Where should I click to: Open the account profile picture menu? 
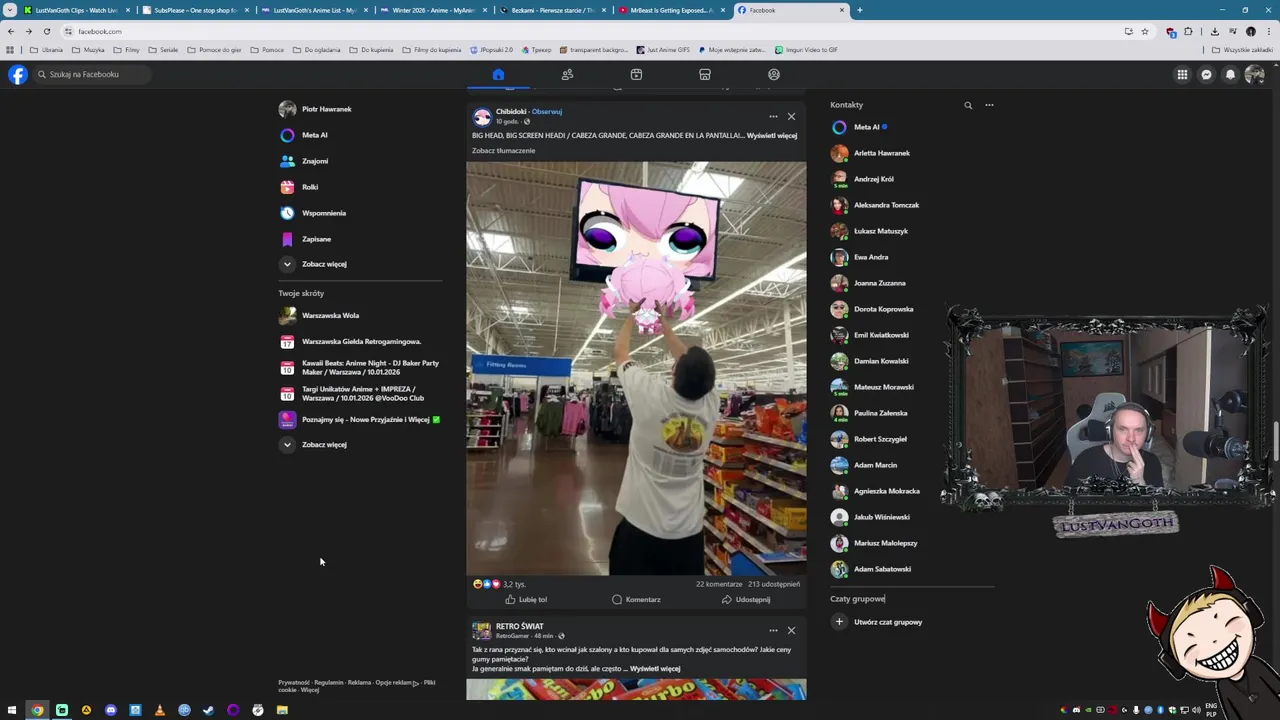click(1254, 74)
